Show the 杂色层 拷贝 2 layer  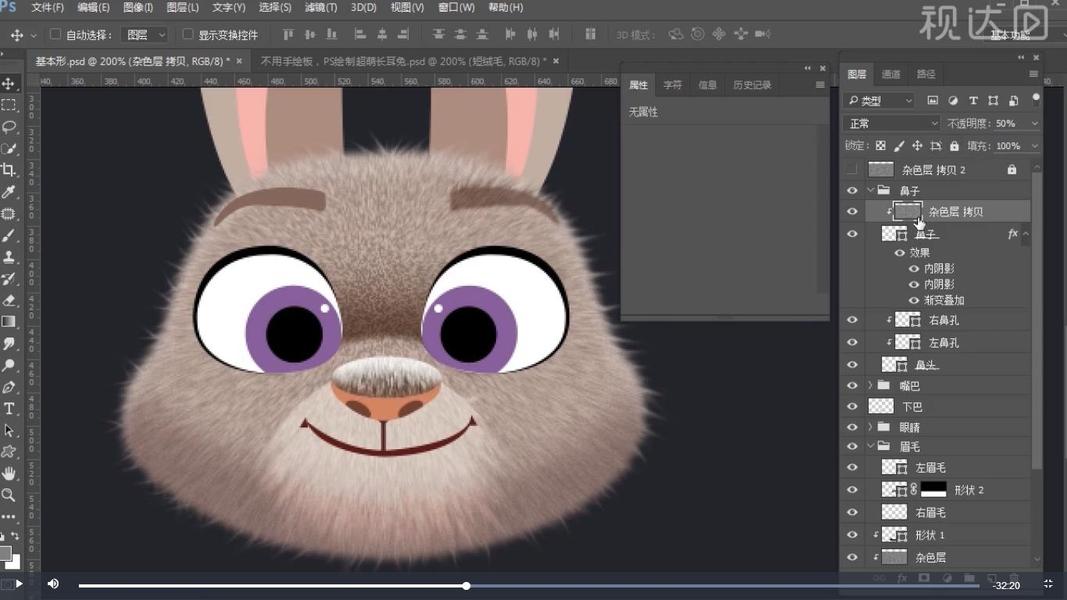[852, 169]
